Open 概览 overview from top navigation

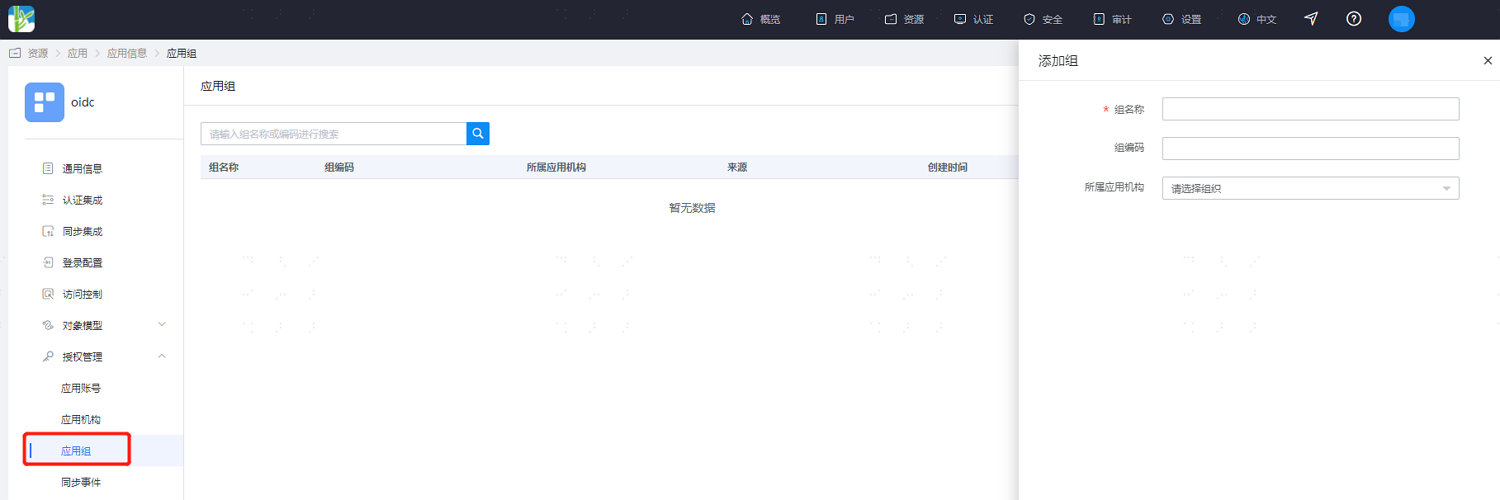pyautogui.click(x=760, y=19)
